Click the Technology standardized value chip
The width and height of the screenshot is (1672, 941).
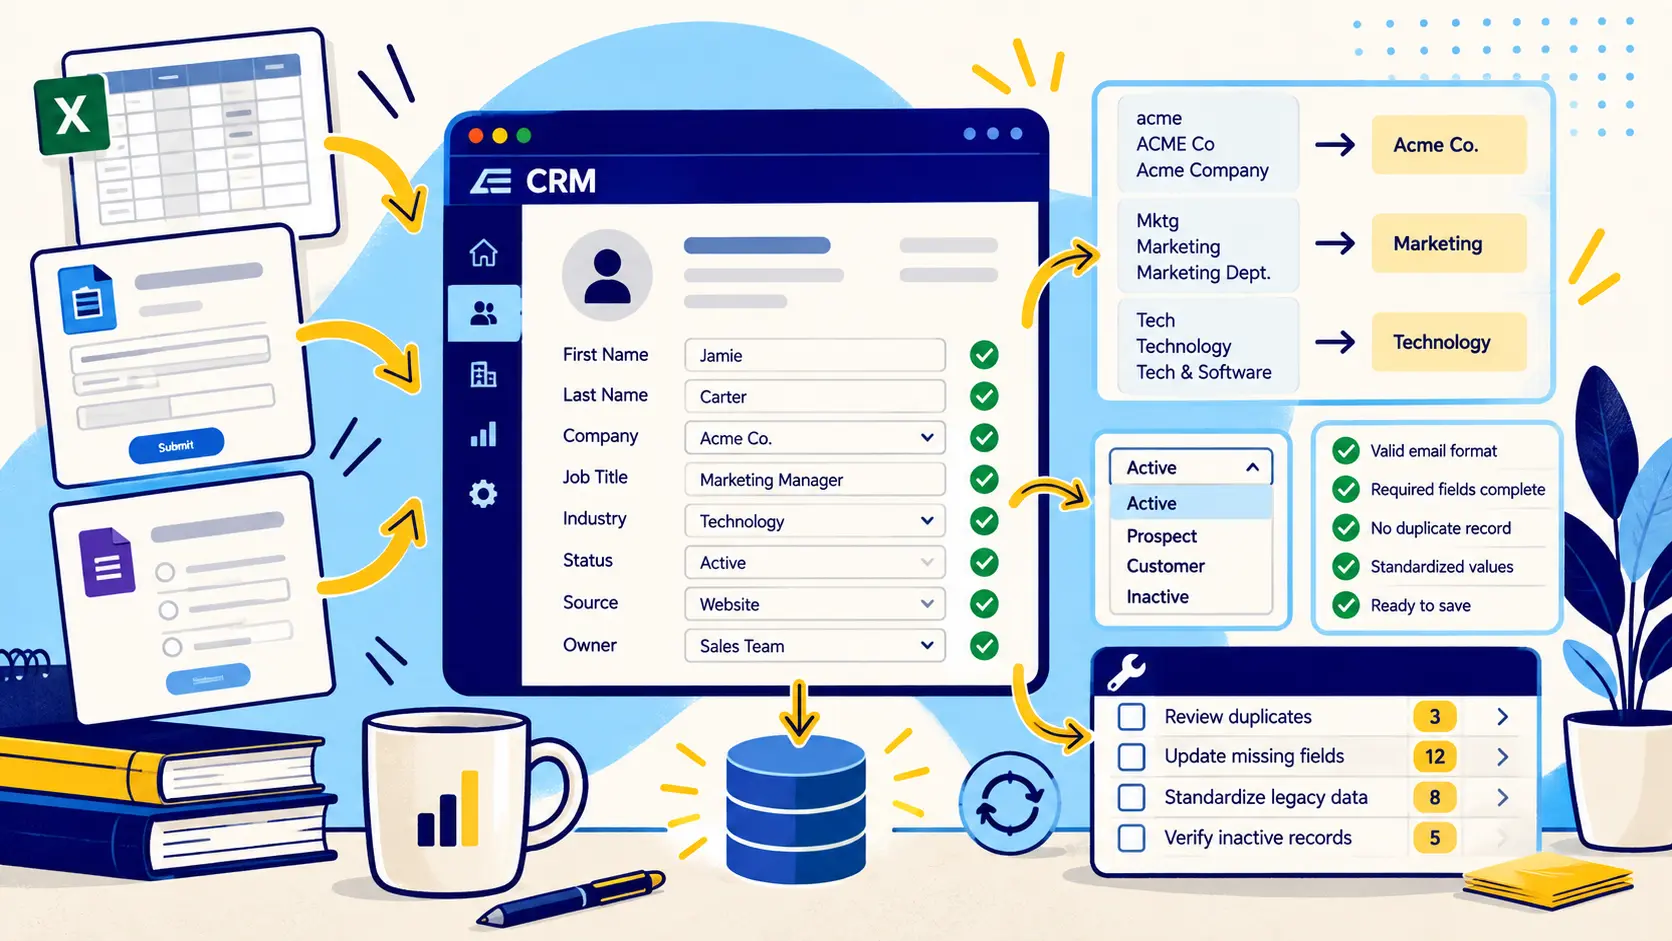[x=1449, y=342]
